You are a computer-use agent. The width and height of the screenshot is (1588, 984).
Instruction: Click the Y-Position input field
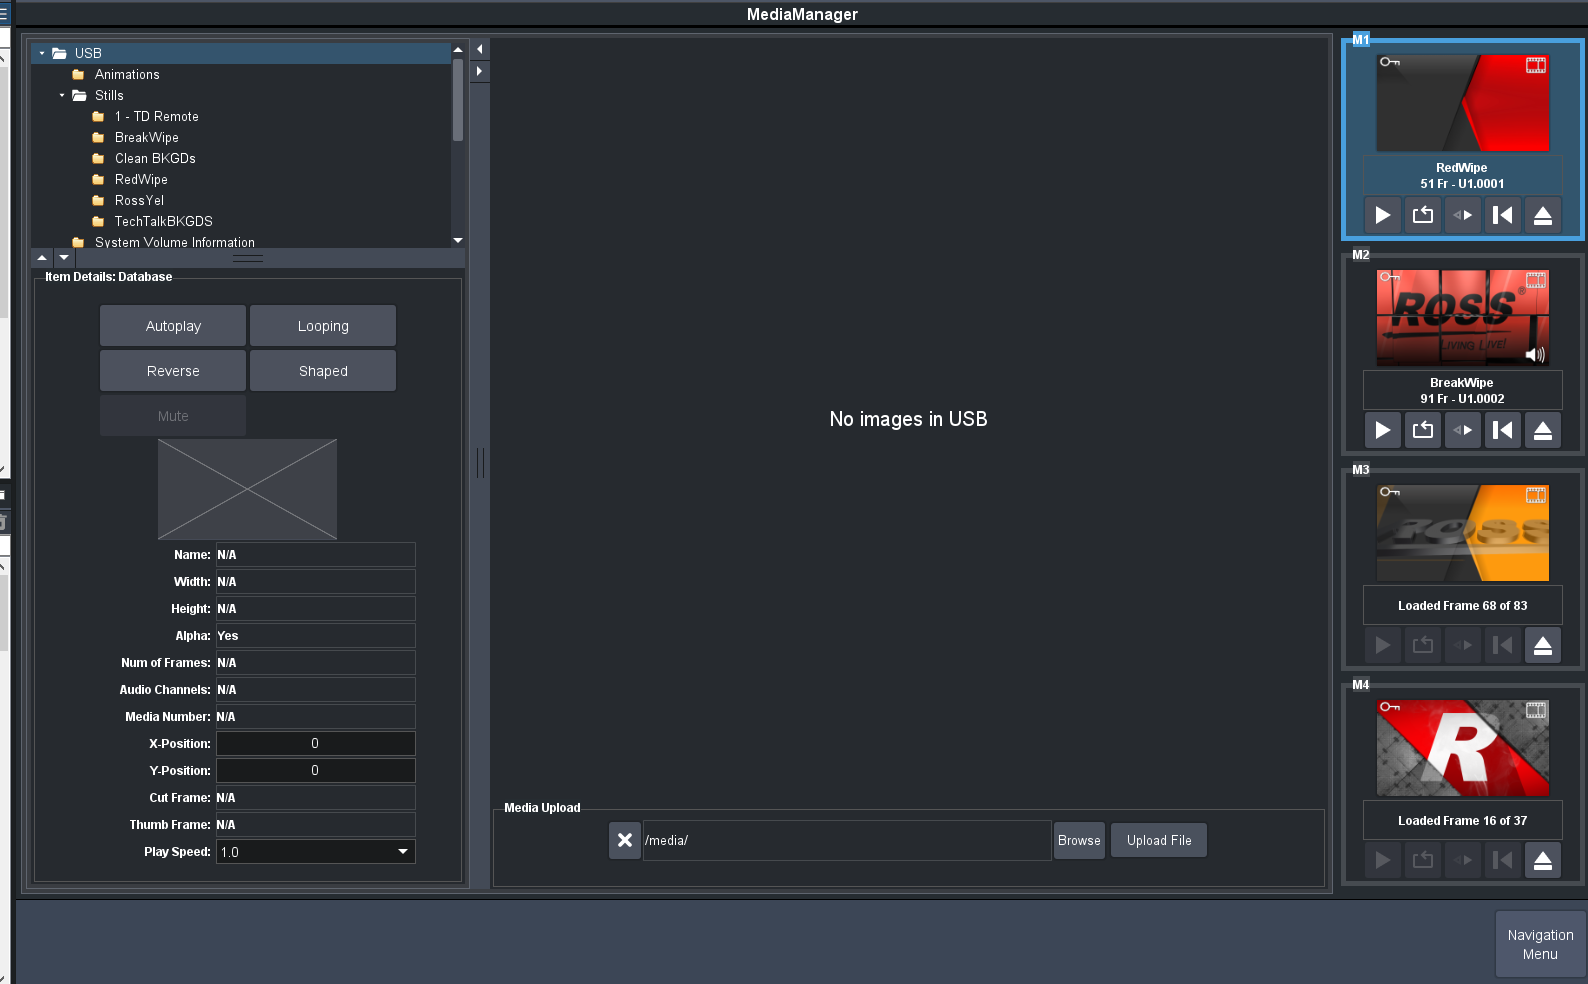coord(315,771)
